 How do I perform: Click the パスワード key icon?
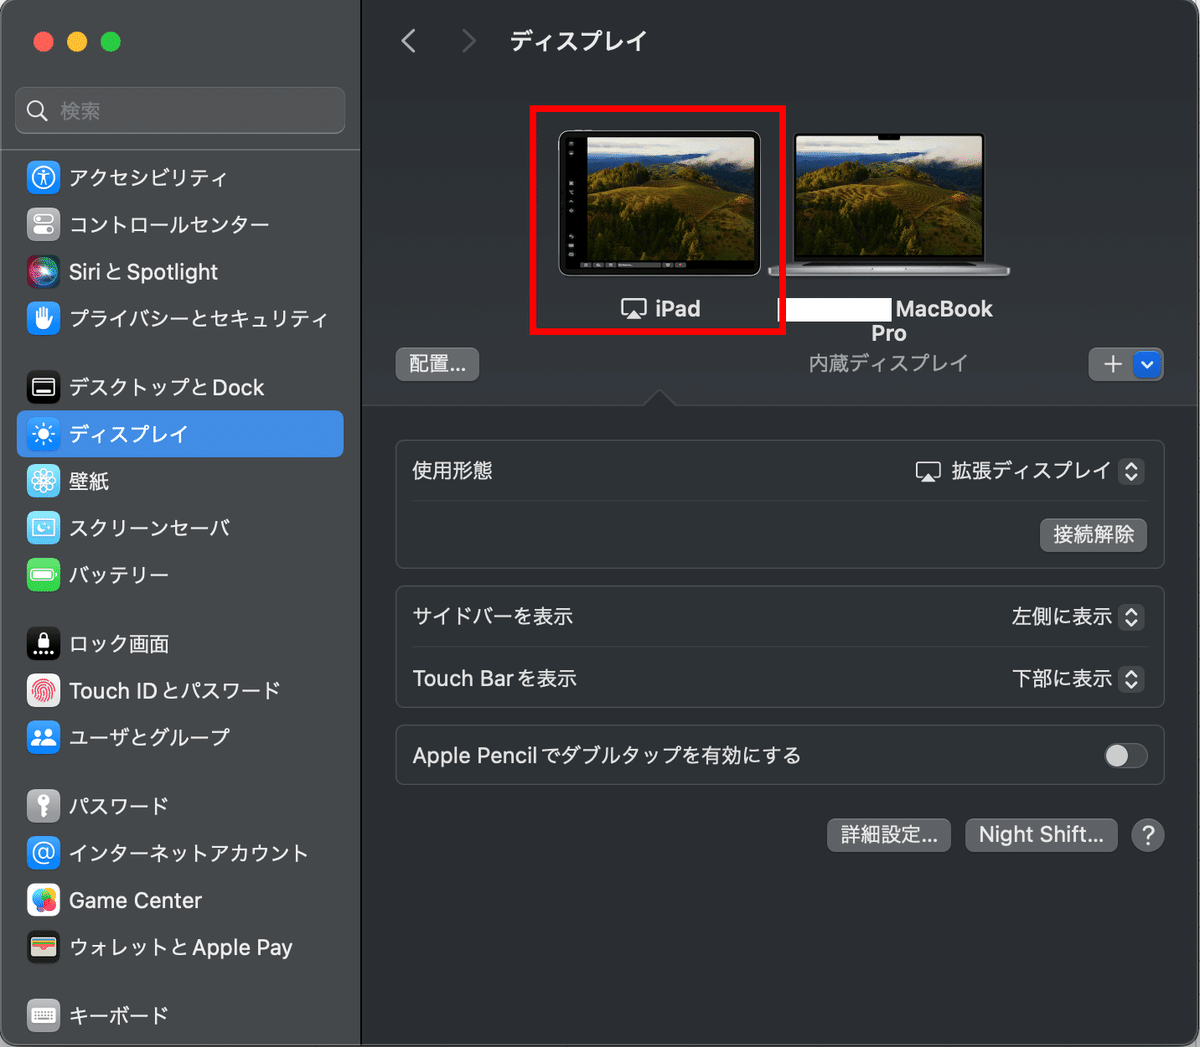tap(43, 806)
